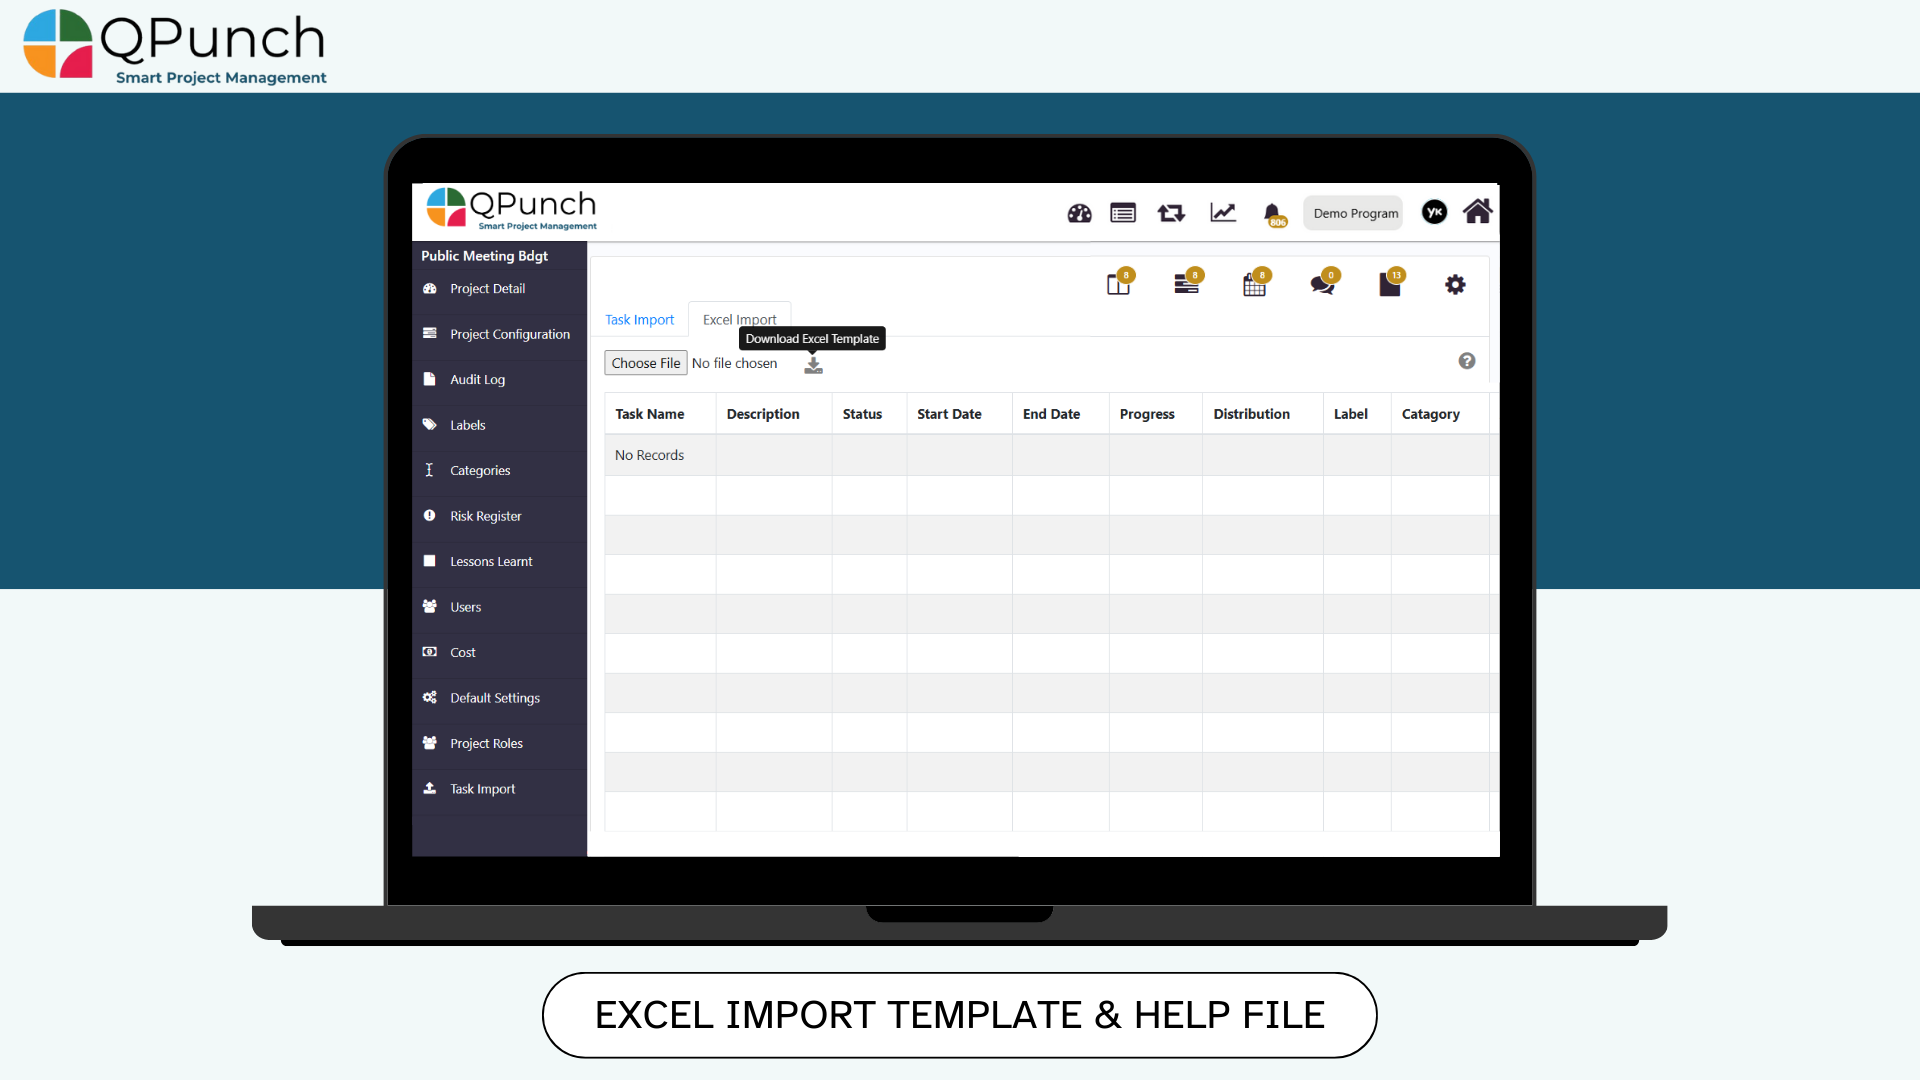Open the list view icon in header
1920x1080 pixels.
(x=1123, y=213)
